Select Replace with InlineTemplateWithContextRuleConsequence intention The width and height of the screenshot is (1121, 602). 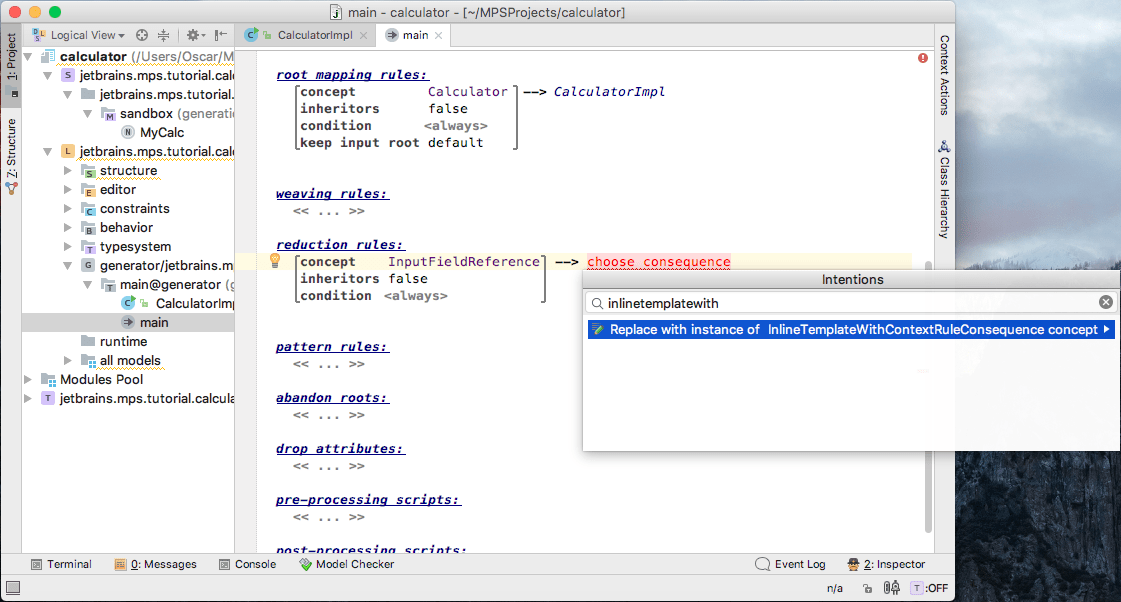(x=850, y=330)
